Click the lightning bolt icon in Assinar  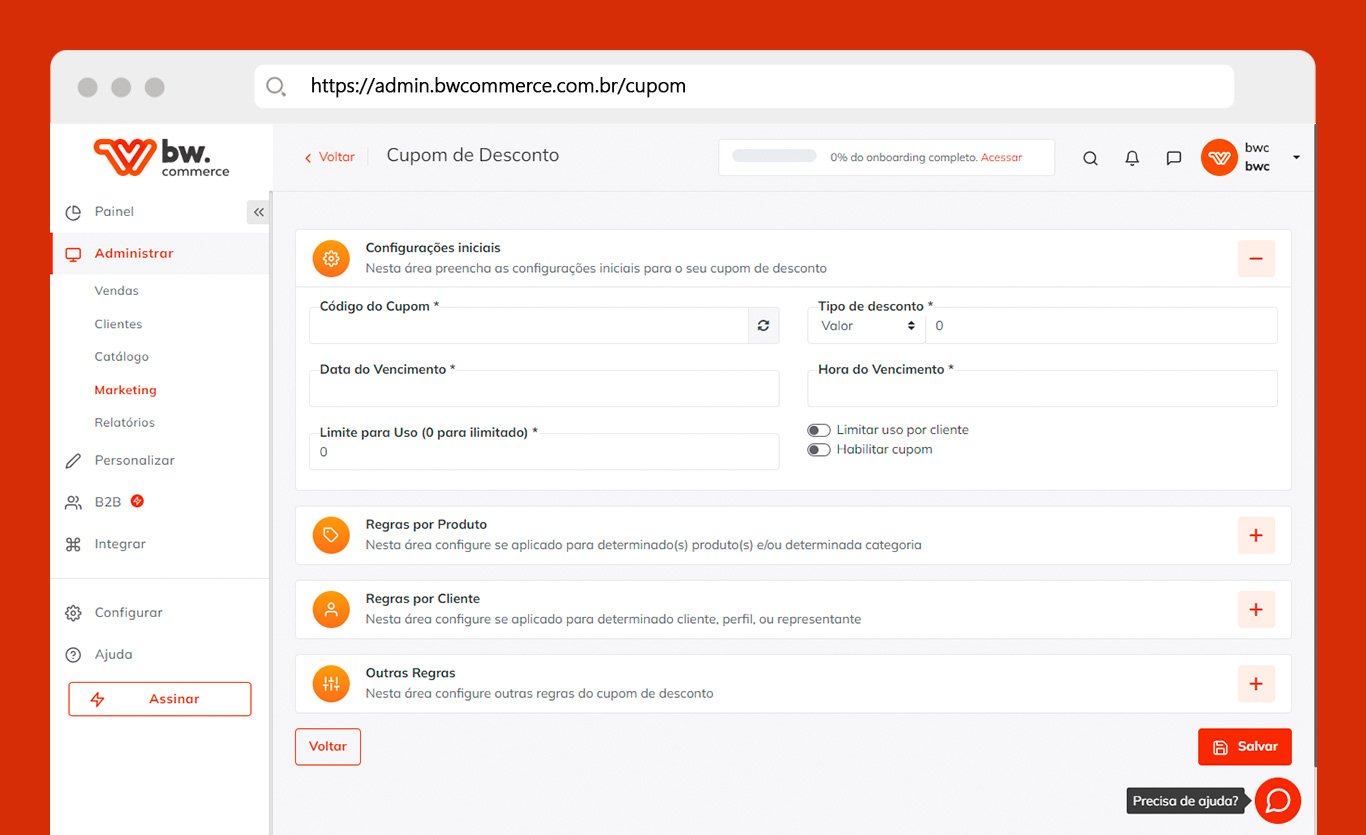[x=98, y=699]
